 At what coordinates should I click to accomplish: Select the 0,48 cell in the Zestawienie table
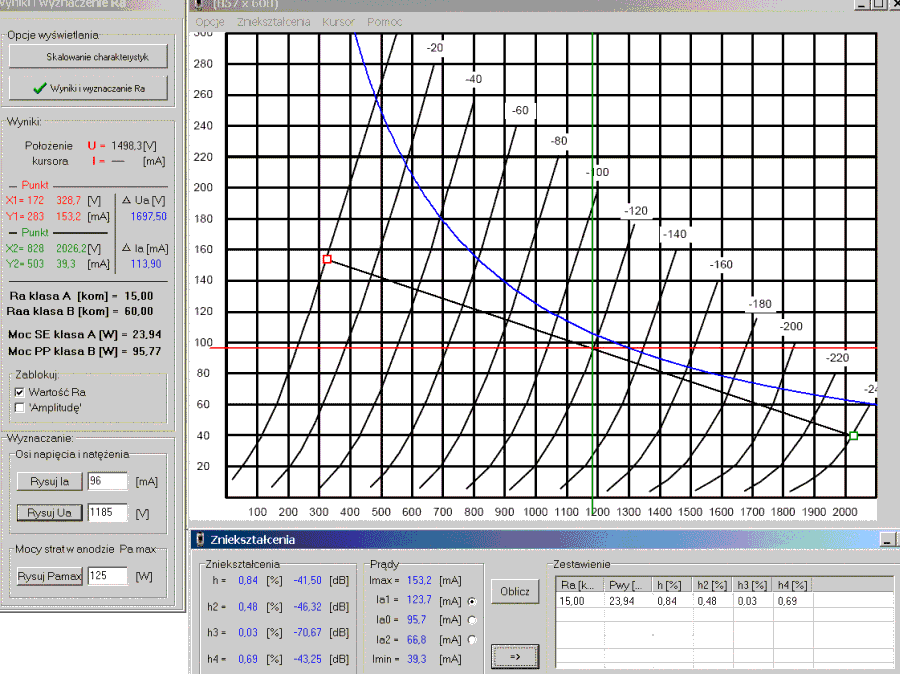tap(707, 601)
